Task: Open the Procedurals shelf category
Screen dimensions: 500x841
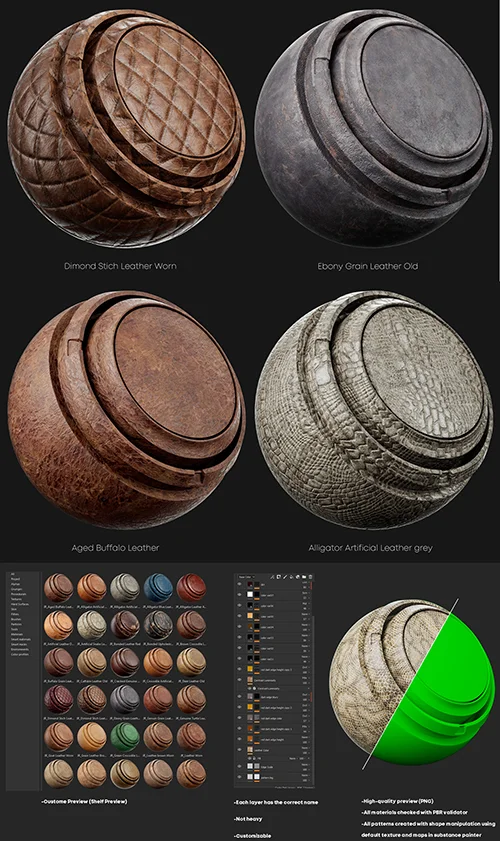Action: [x=18, y=594]
